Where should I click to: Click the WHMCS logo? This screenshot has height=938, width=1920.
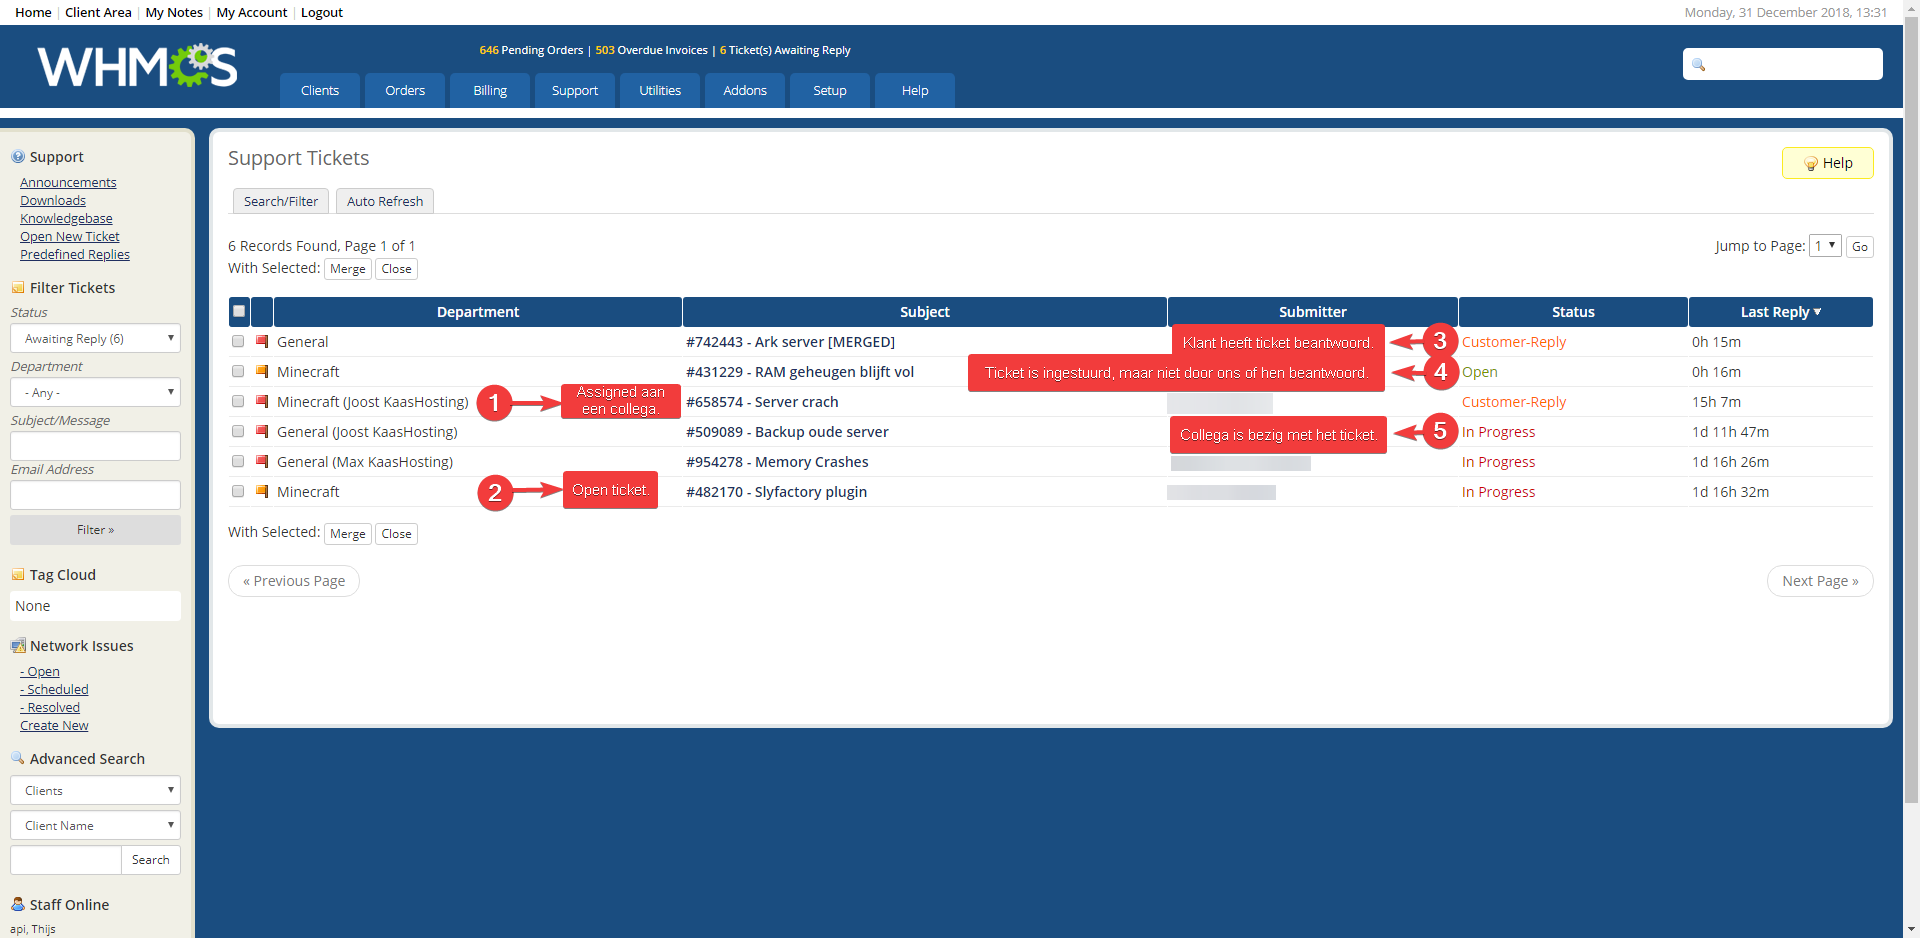[137, 66]
